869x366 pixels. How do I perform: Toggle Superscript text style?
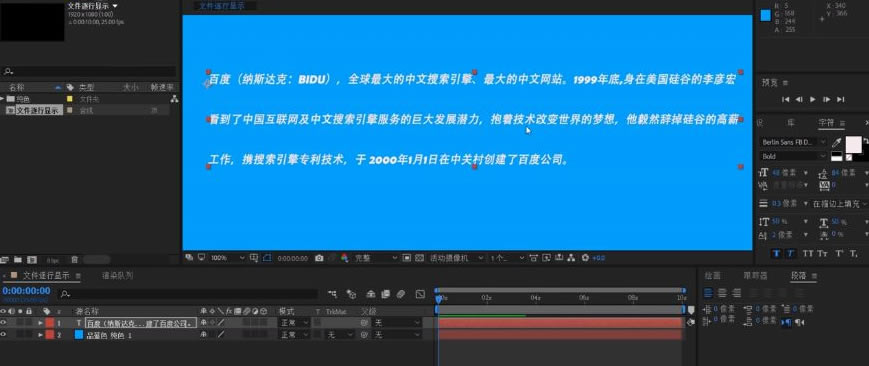[x=839, y=253]
